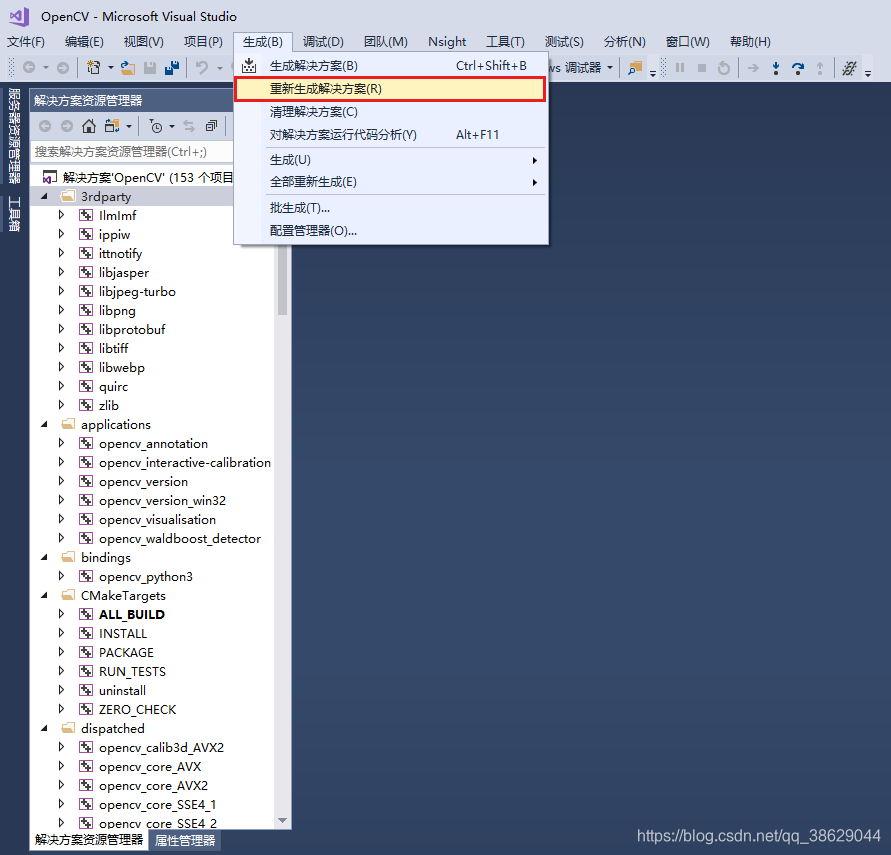The height and width of the screenshot is (855, 891).
Task: Click the Switch Views icon in Solution Explorer
Action: point(112,126)
